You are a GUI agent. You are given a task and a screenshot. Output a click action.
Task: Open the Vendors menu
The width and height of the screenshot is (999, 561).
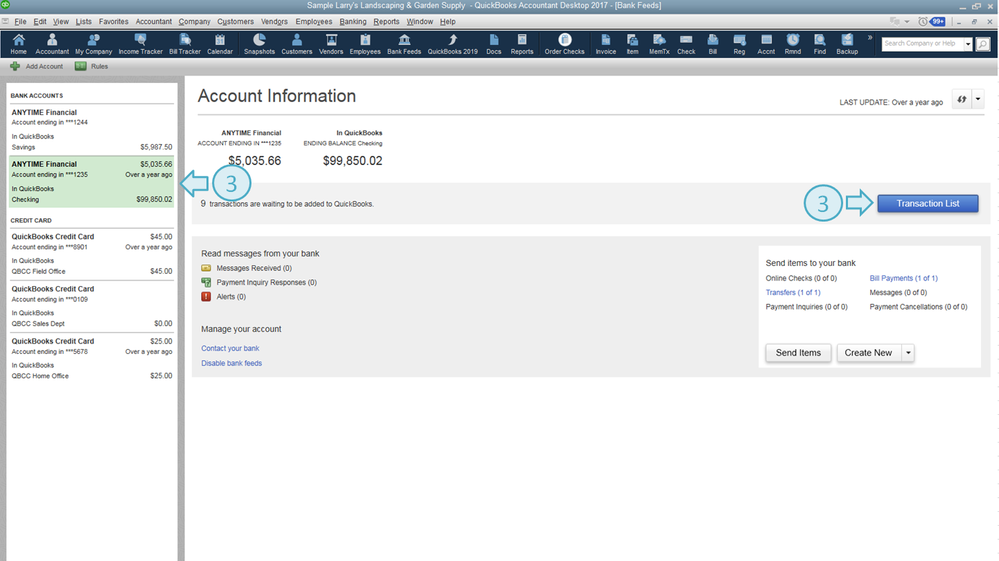[275, 22]
